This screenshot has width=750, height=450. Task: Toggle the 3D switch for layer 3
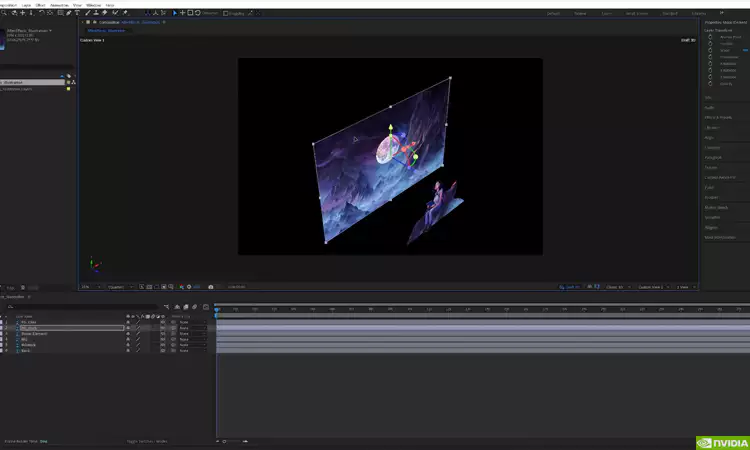point(163,334)
